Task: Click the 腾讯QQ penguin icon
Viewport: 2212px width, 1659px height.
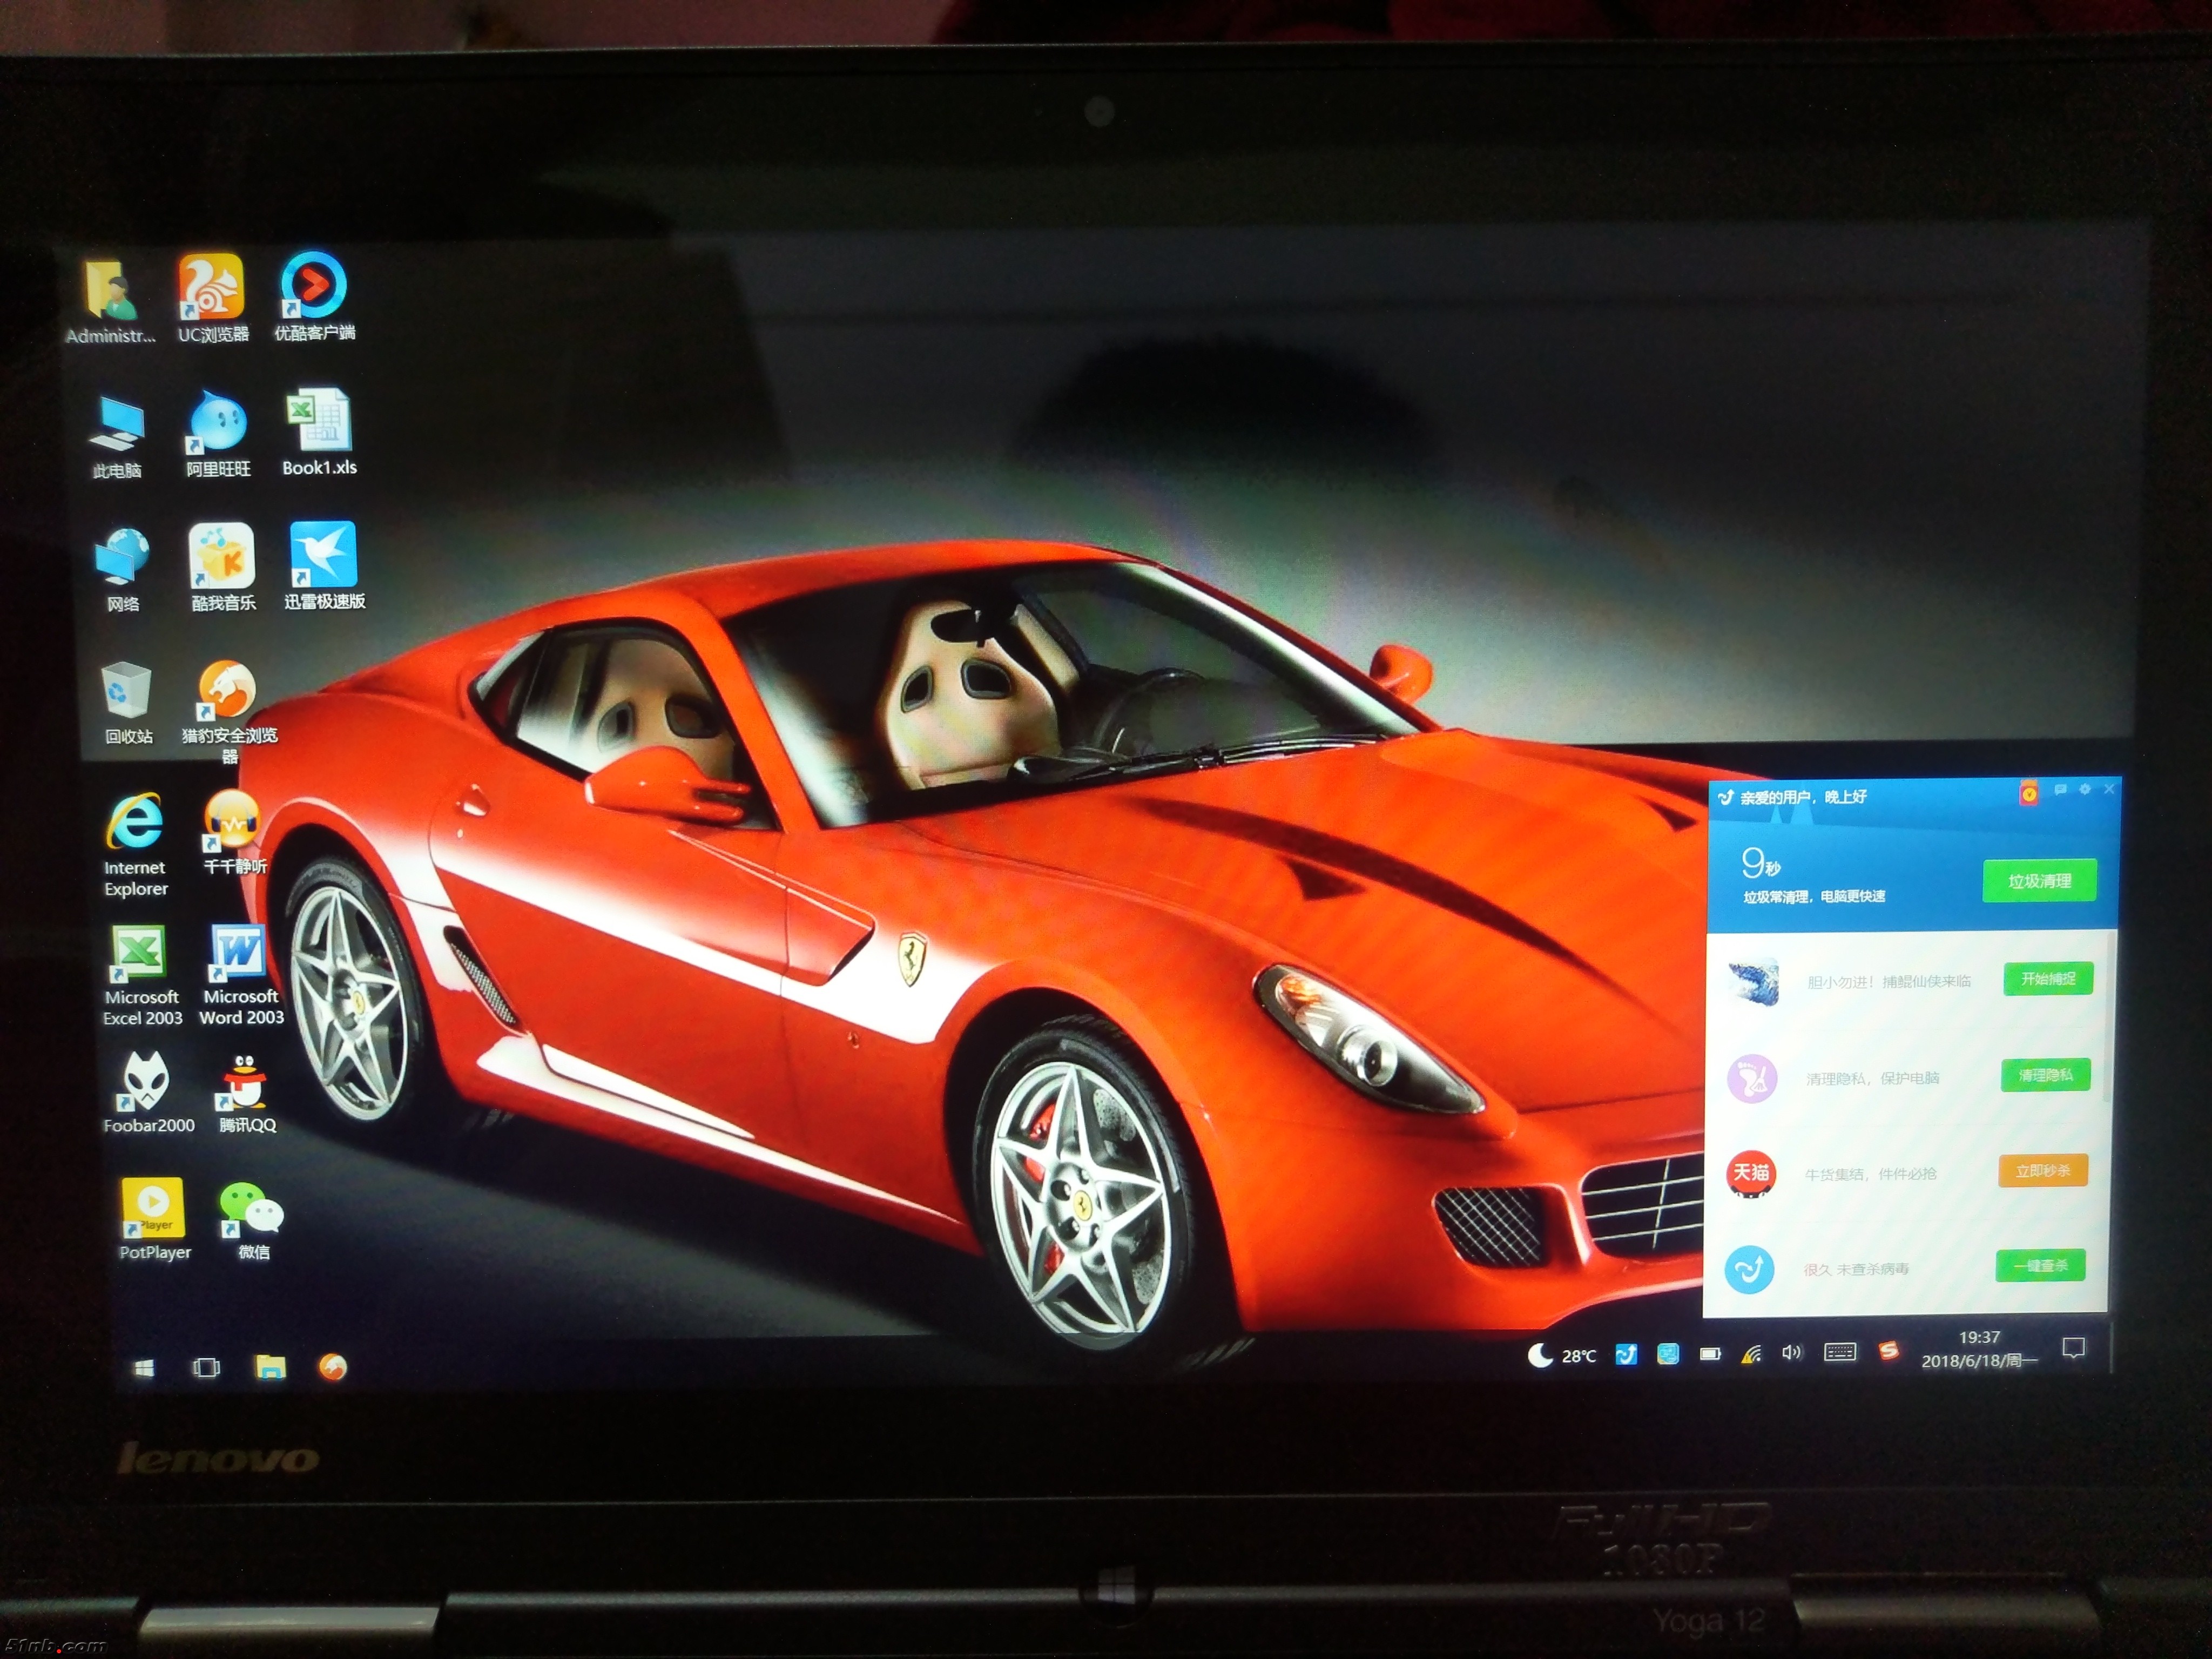Action: click(245, 1084)
